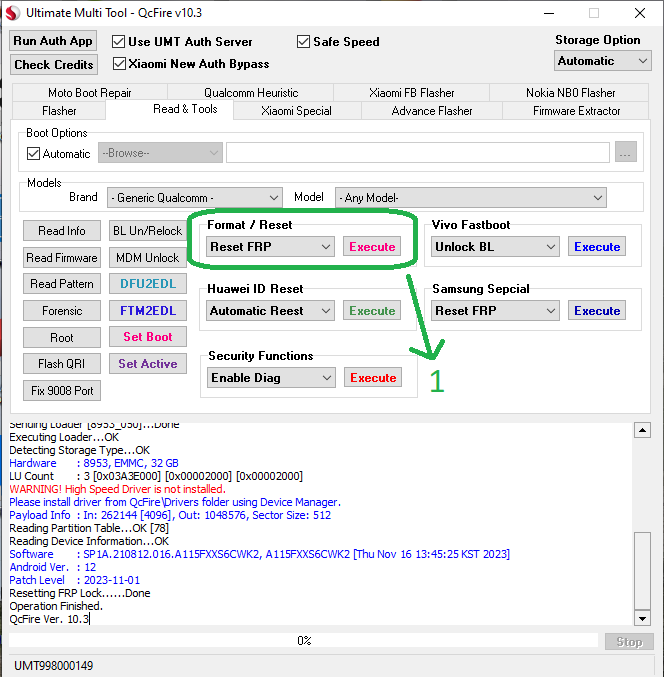
Task: Click Read Info button
Action: (62, 231)
